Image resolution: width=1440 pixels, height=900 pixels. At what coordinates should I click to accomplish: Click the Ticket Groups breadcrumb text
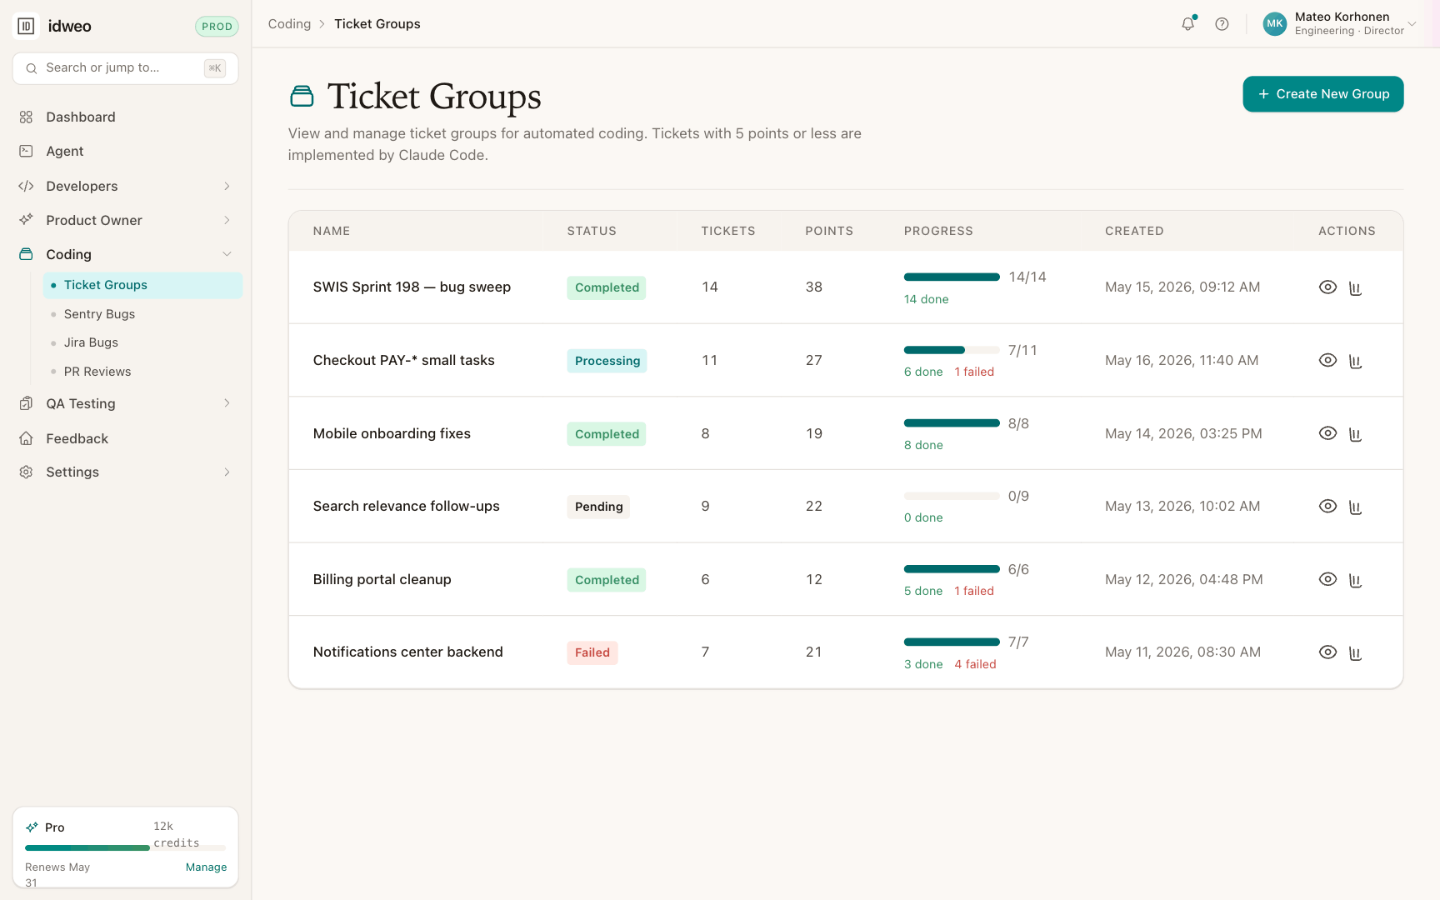pyautogui.click(x=377, y=24)
